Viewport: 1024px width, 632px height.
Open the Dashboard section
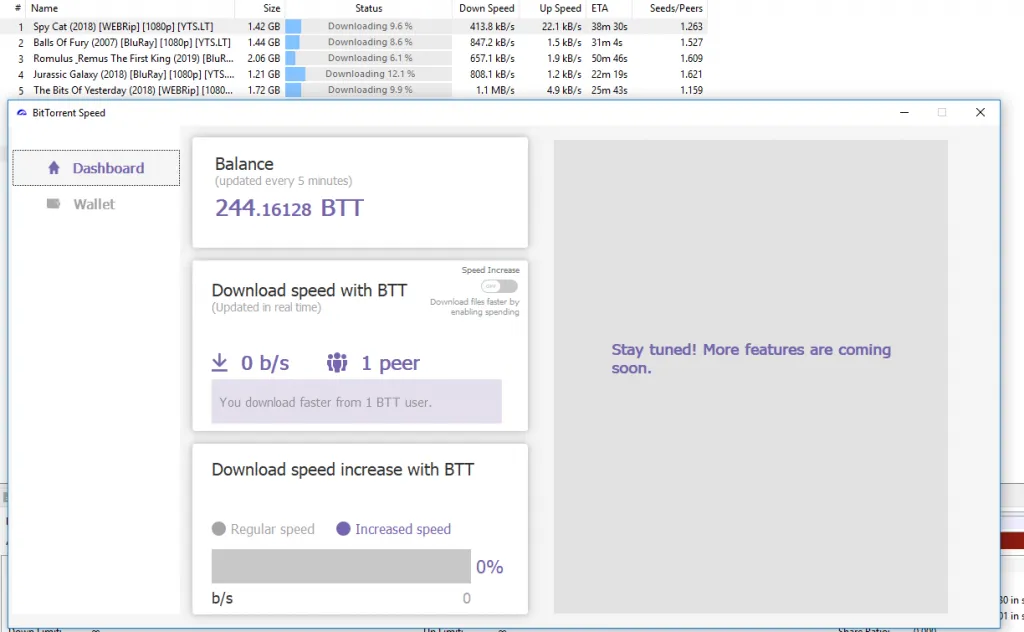[96, 168]
